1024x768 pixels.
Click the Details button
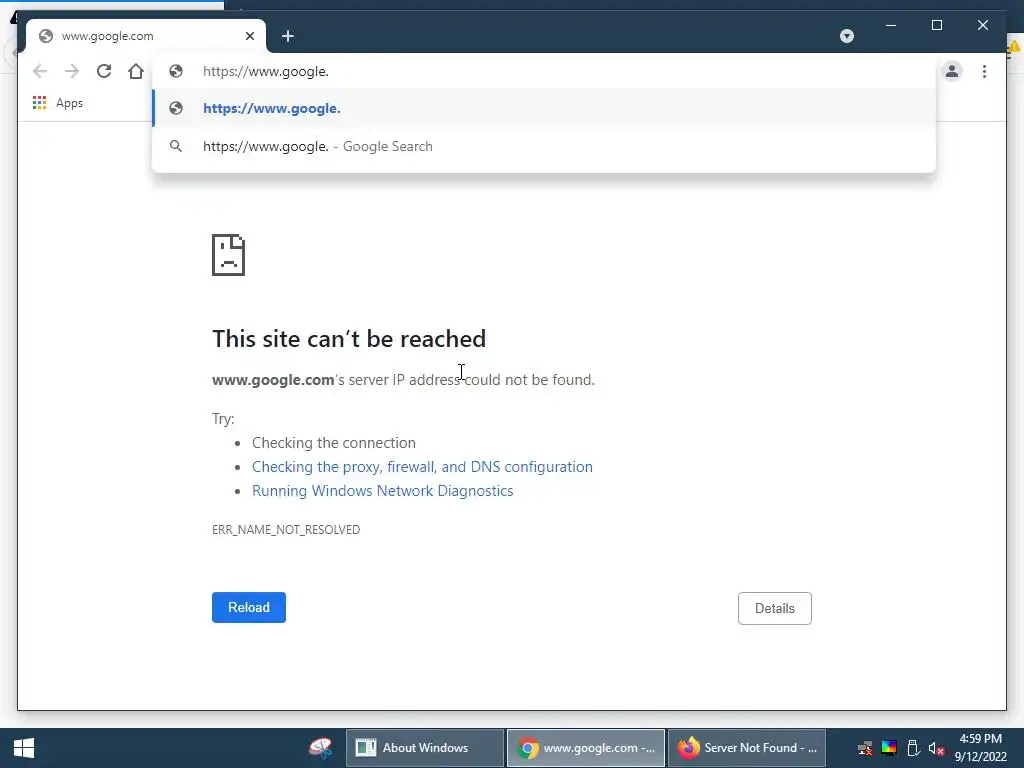(x=775, y=608)
